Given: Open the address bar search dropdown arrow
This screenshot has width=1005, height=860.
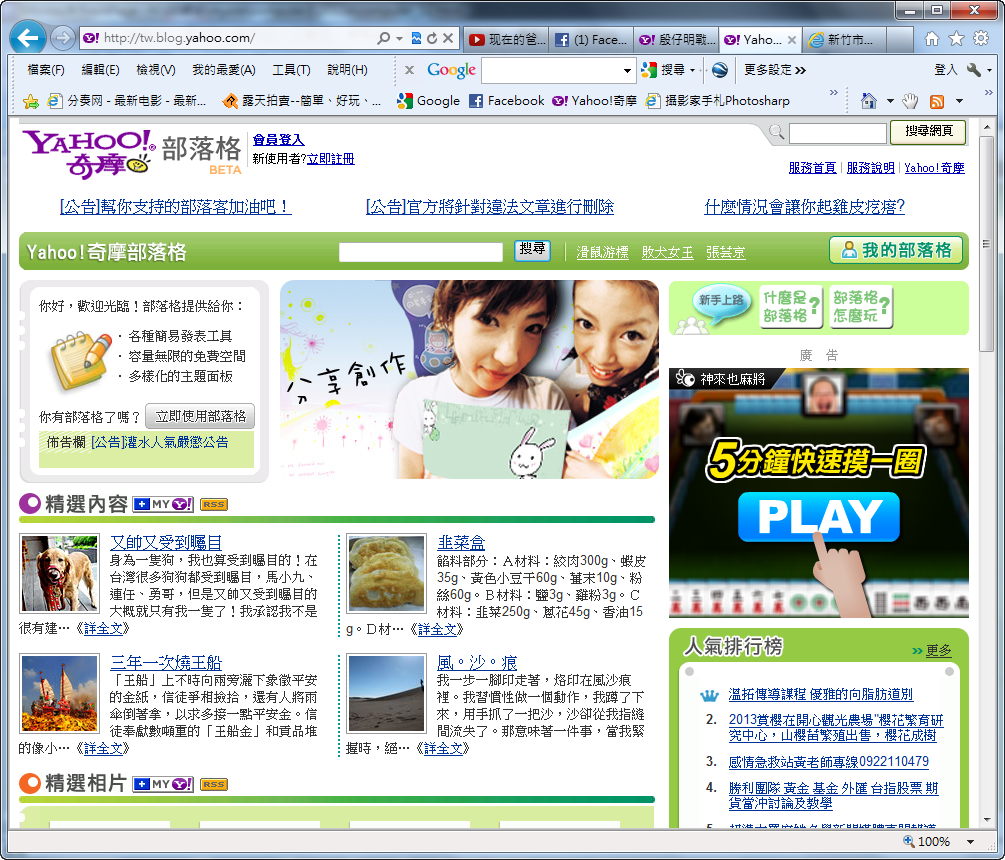Looking at the screenshot, I should click(399, 38).
